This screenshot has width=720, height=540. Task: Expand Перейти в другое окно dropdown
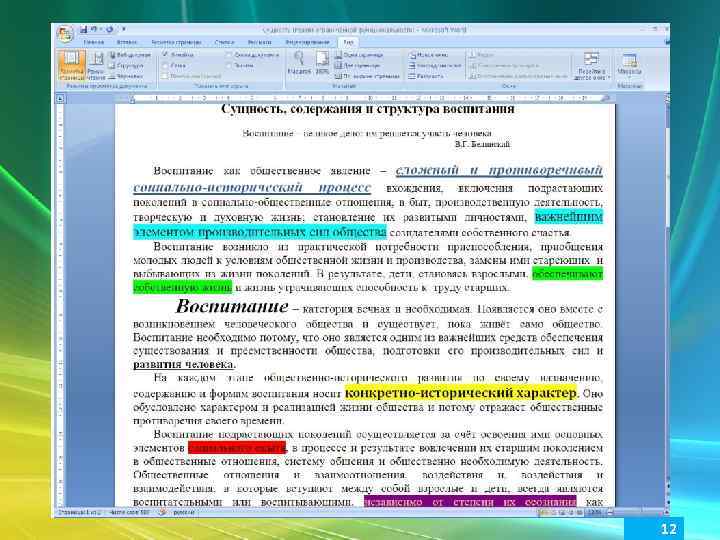point(592,65)
